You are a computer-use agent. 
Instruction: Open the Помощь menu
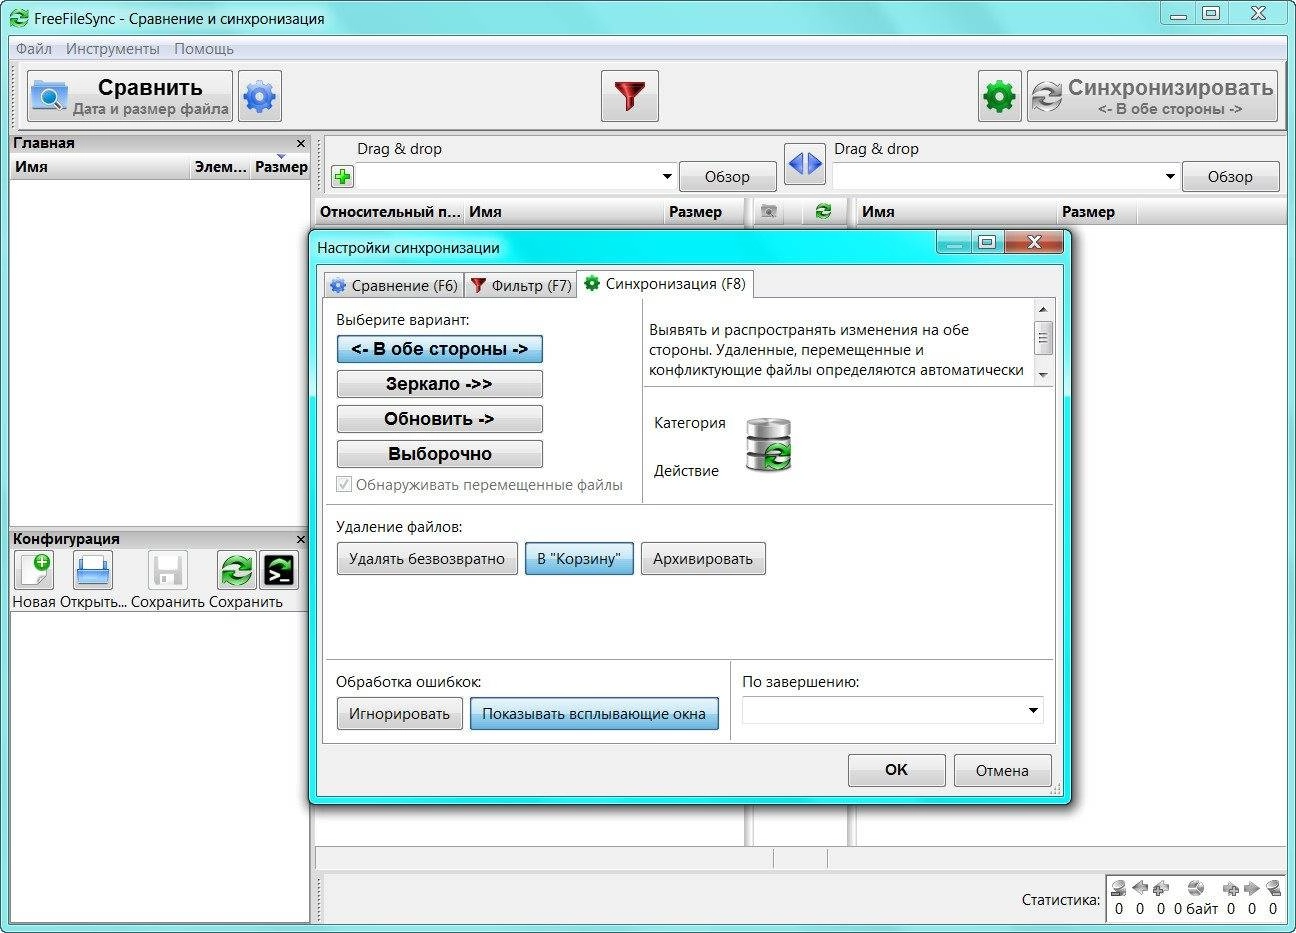point(204,49)
